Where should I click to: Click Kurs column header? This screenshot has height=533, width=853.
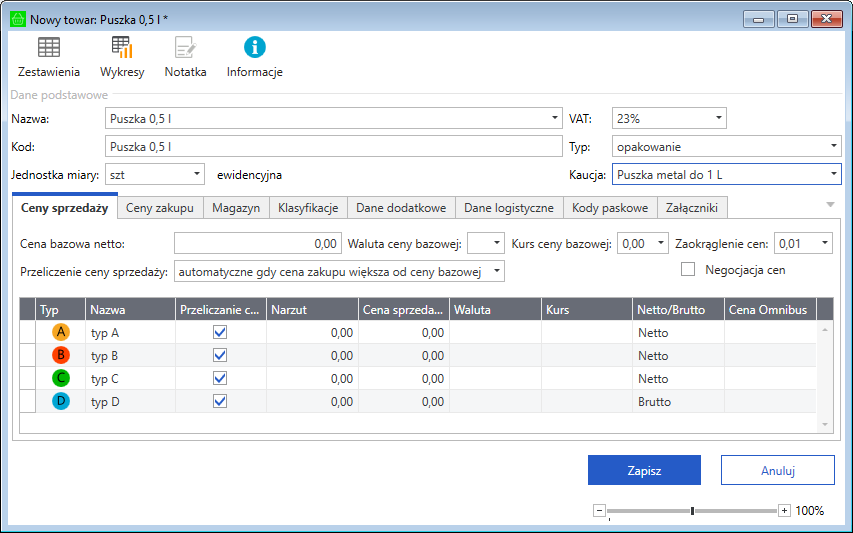[x=586, y=309]
